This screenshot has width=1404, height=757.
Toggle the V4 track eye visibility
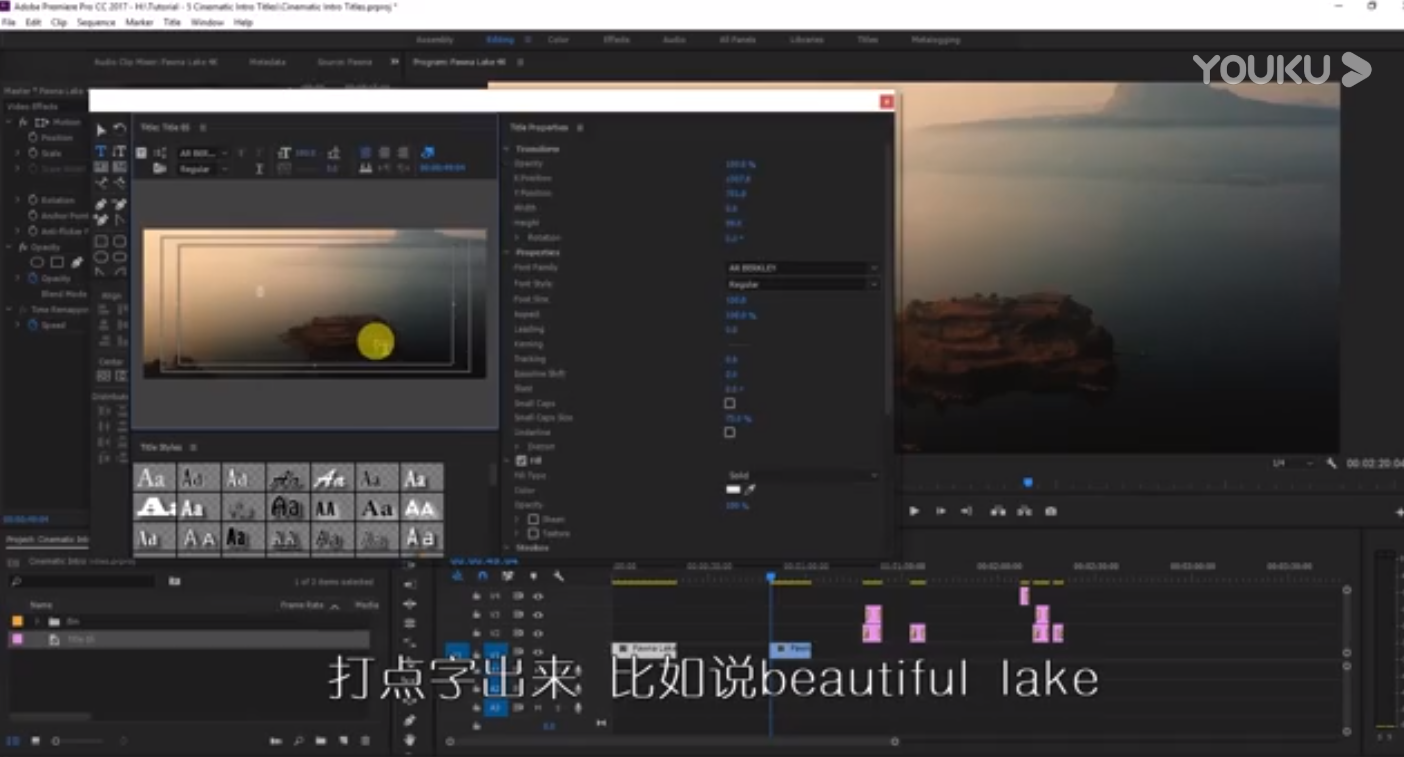pos(538,596)
